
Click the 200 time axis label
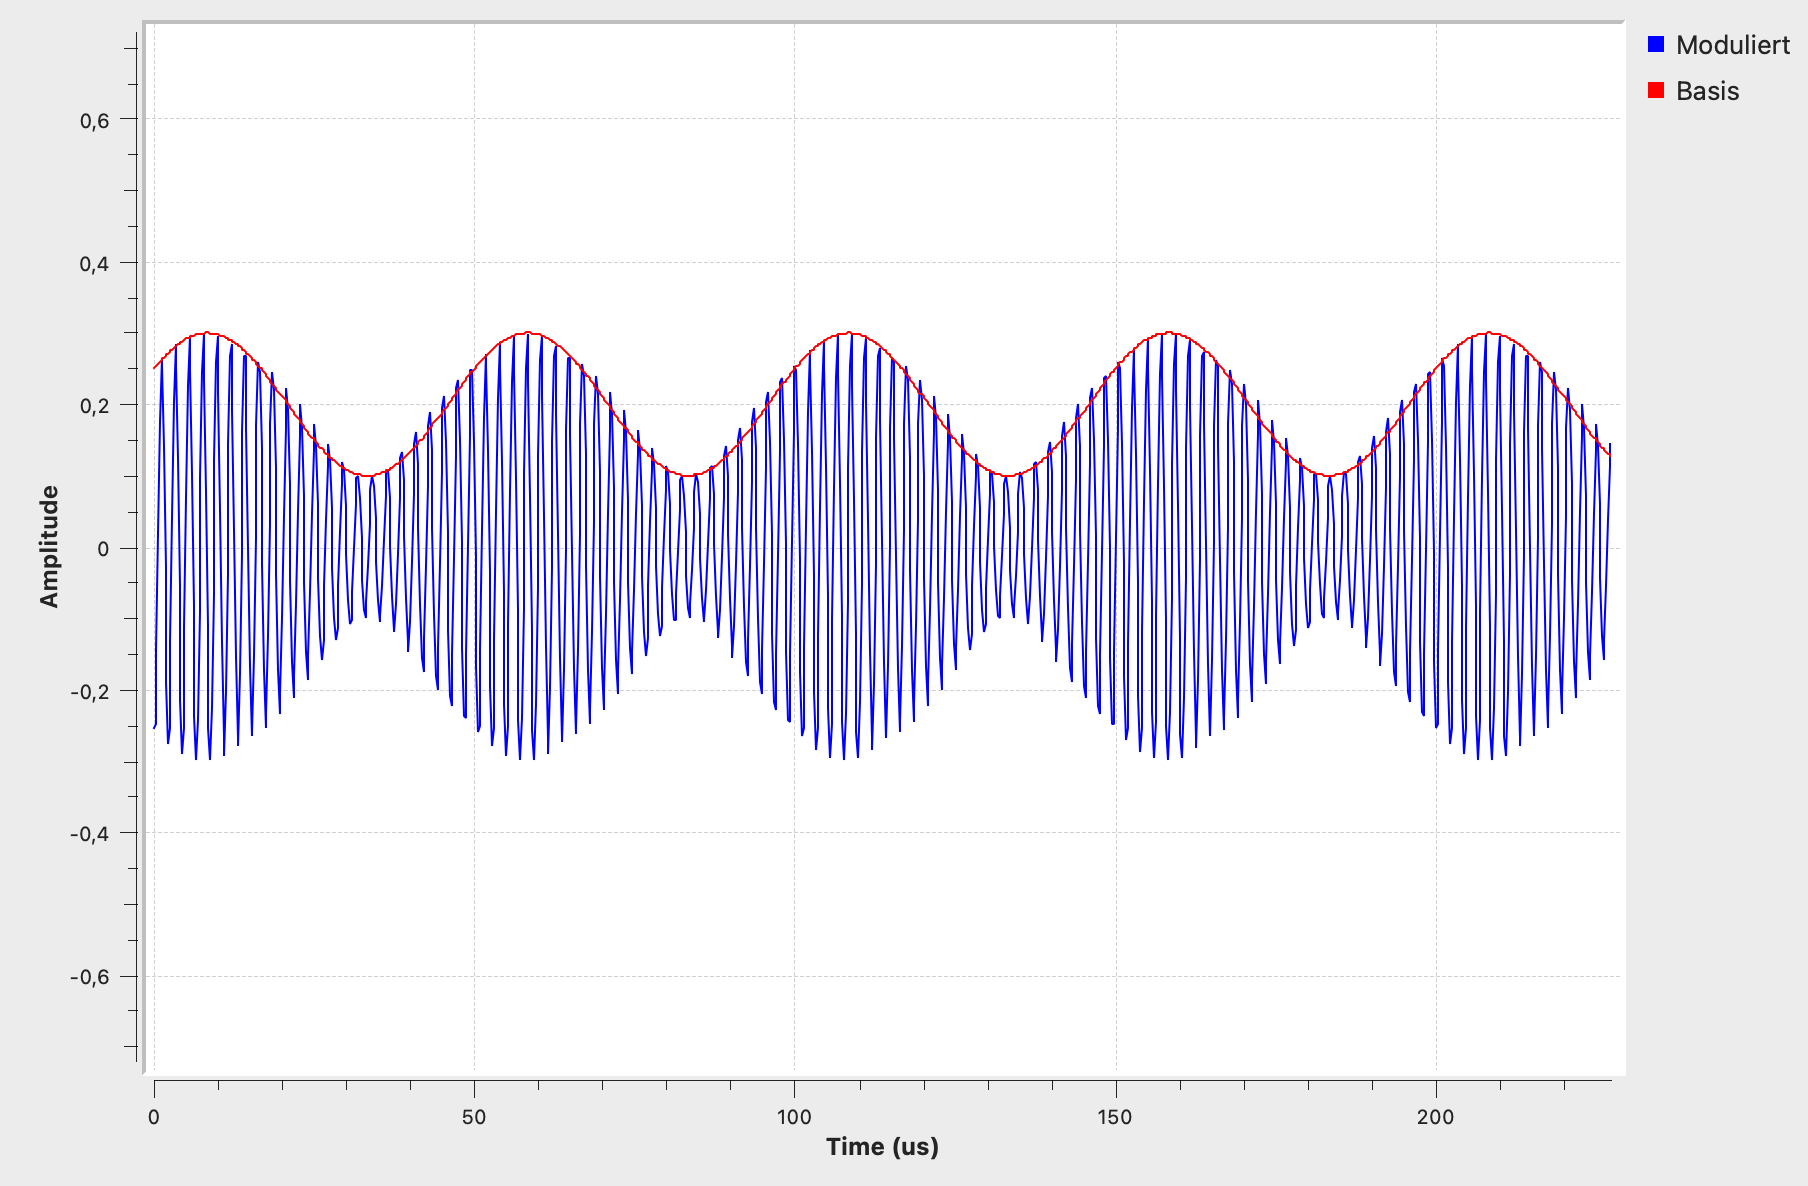click(x=1436, y=1117)
